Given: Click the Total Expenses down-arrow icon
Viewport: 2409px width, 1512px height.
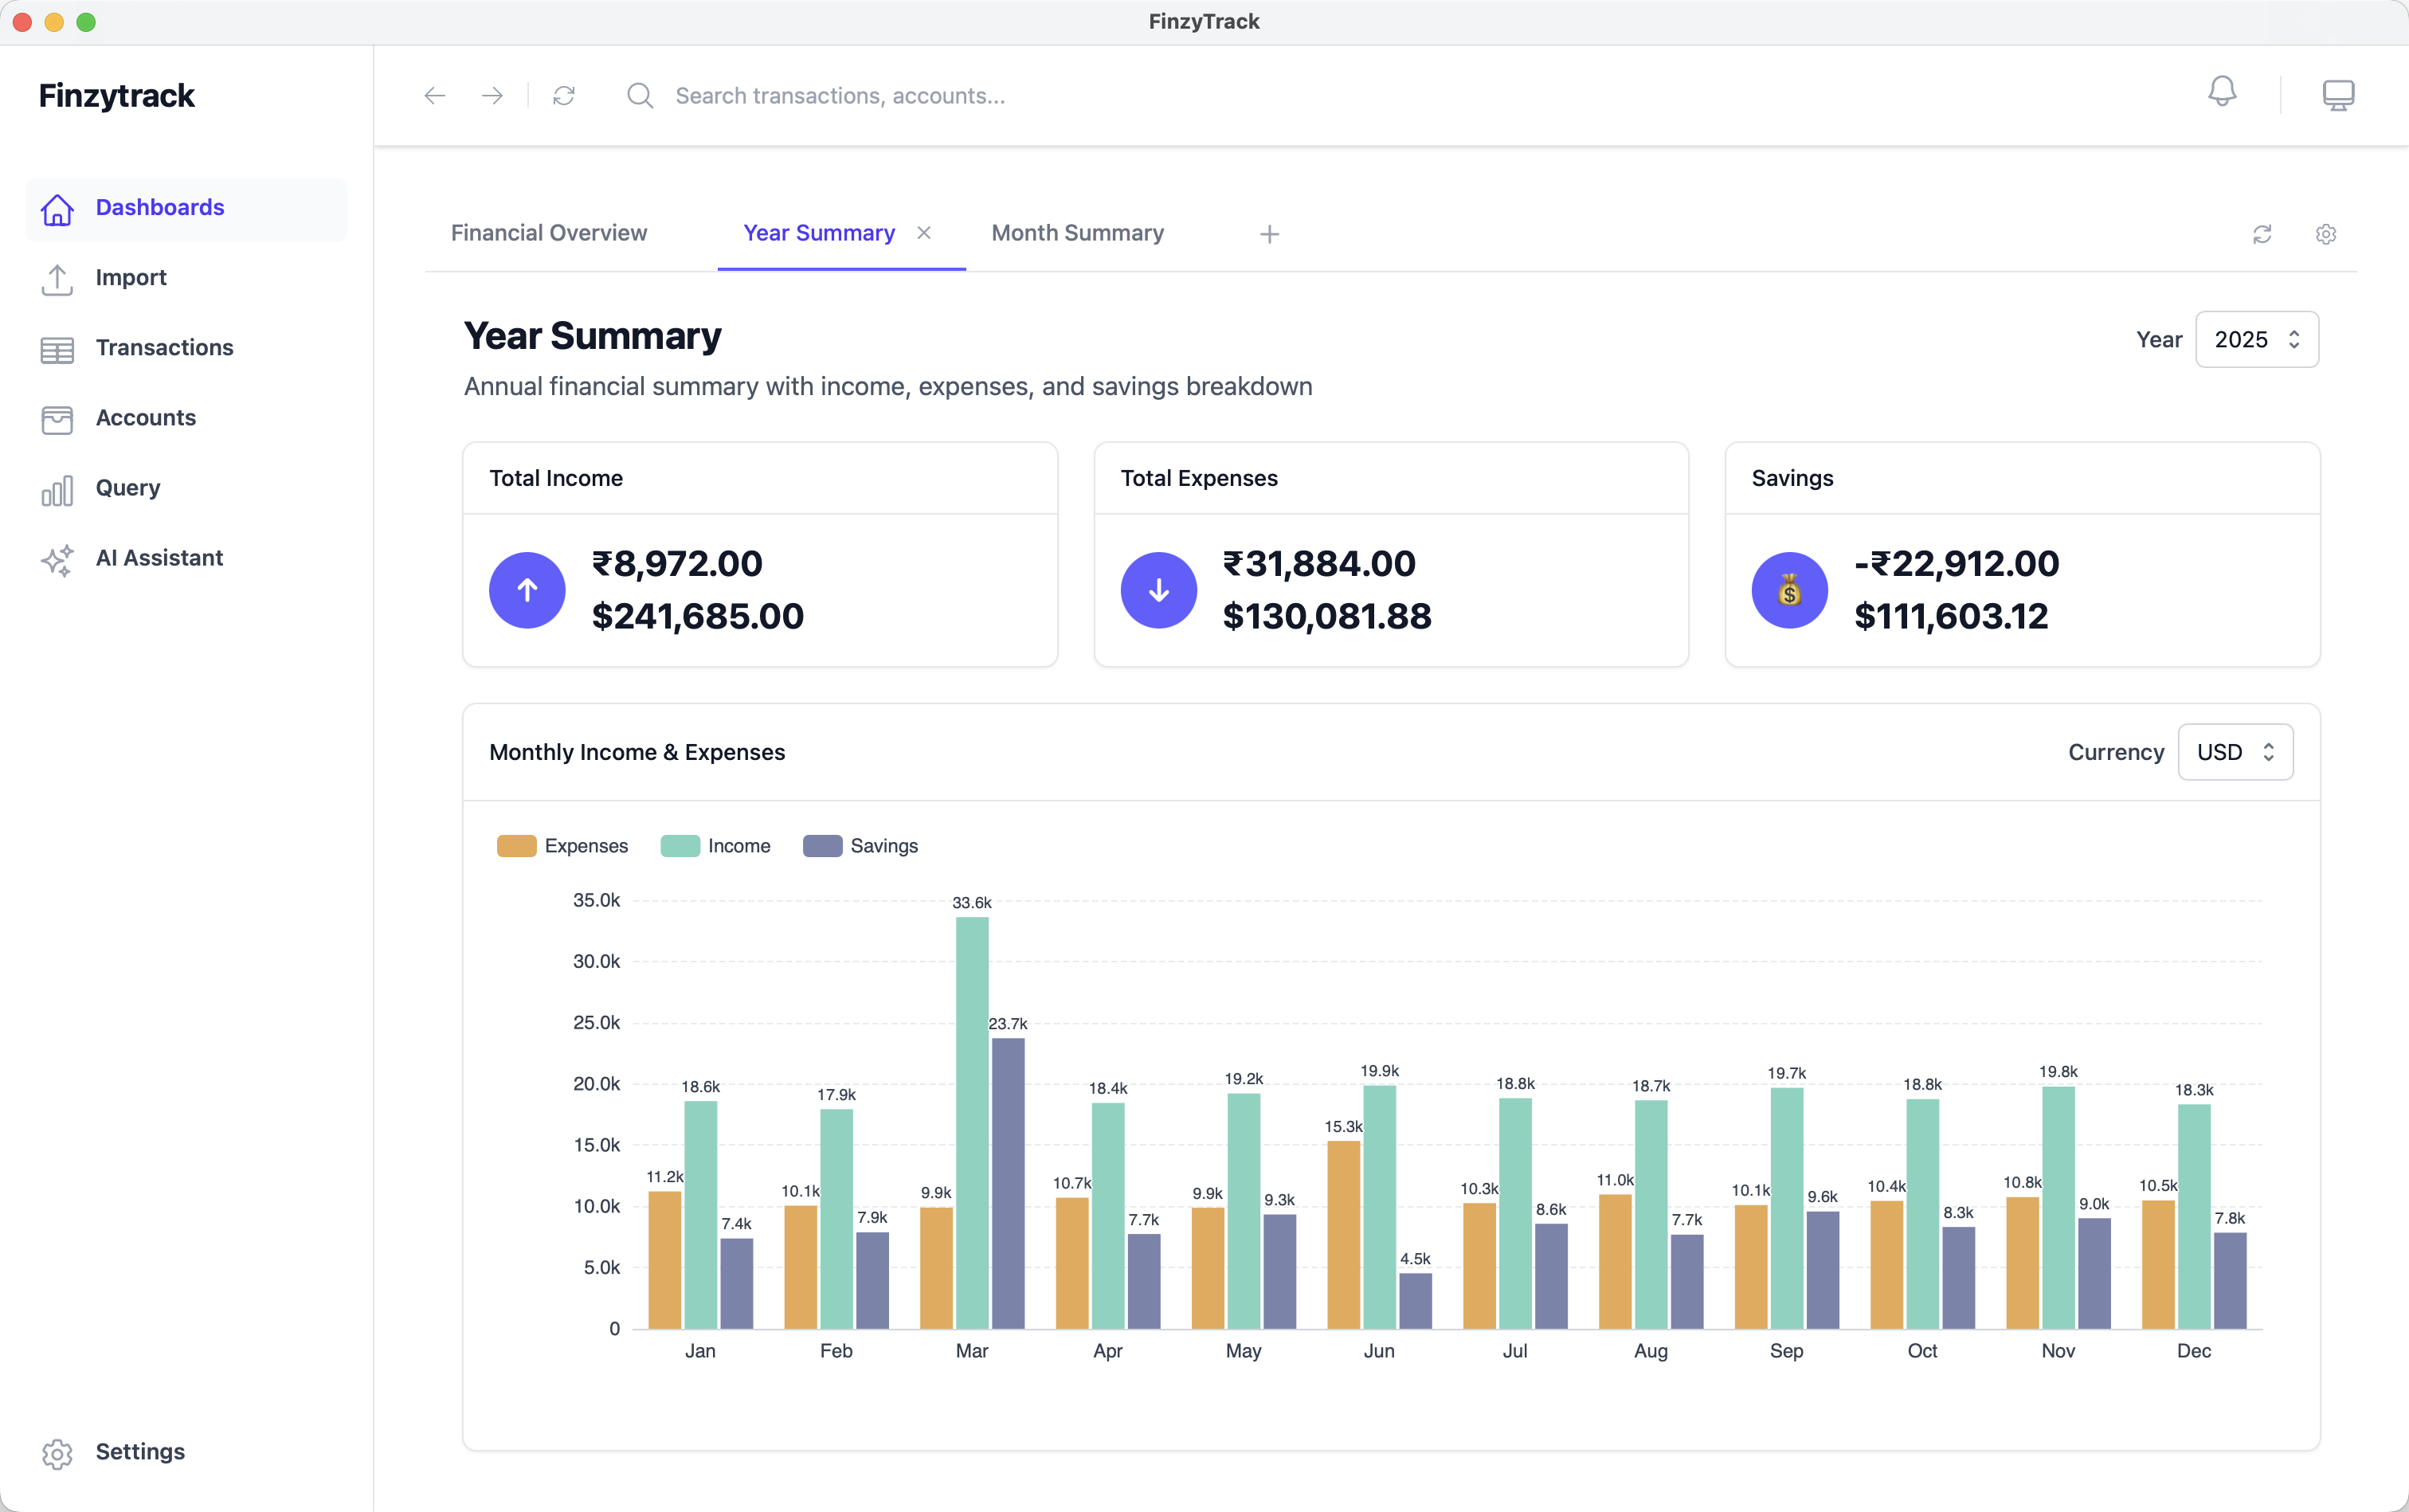Looking at the screenshot, I should 1159,590.
